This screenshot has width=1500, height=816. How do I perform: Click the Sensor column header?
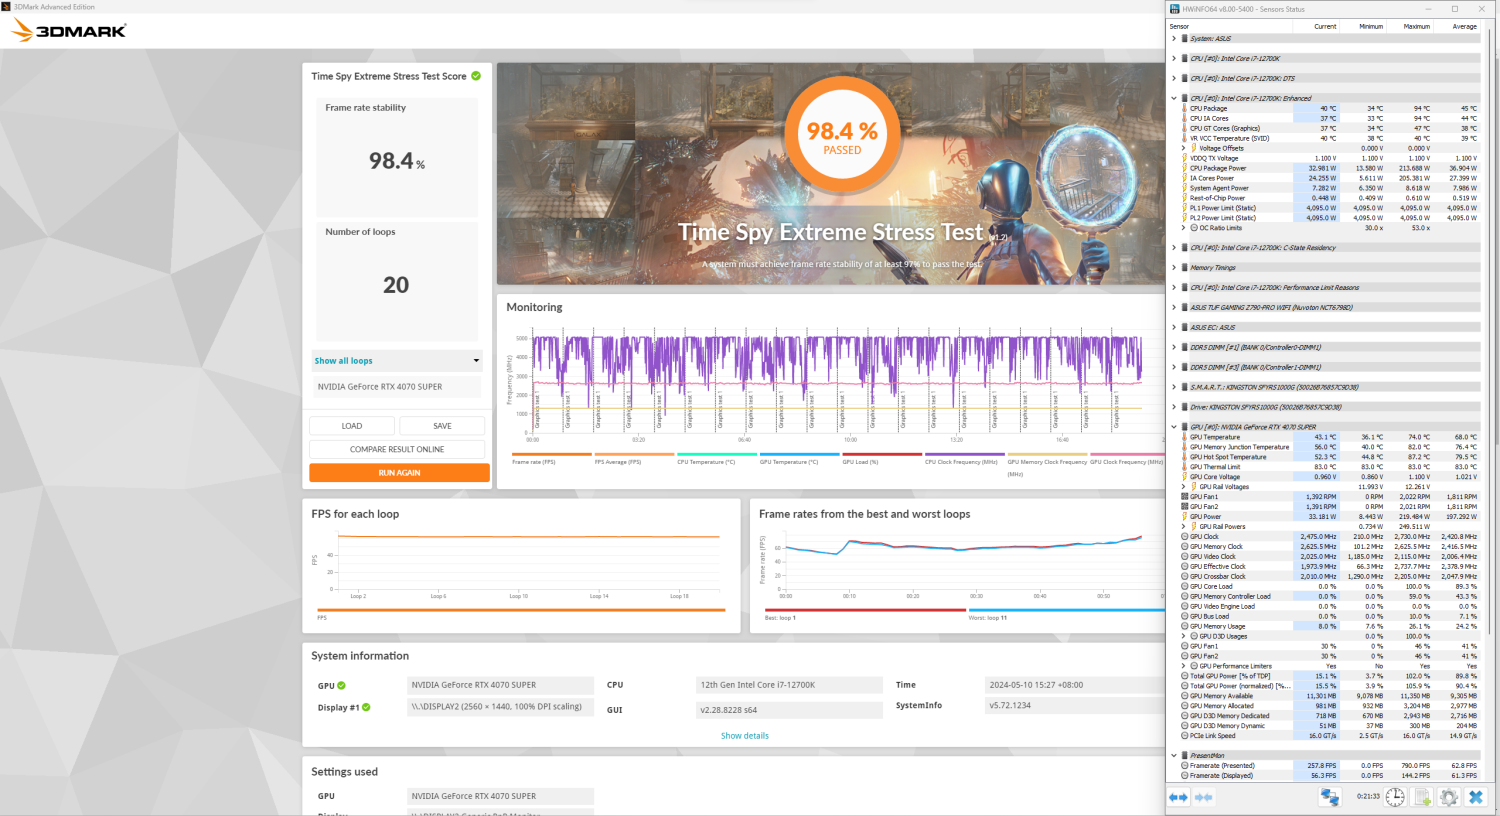(1230, 26)
